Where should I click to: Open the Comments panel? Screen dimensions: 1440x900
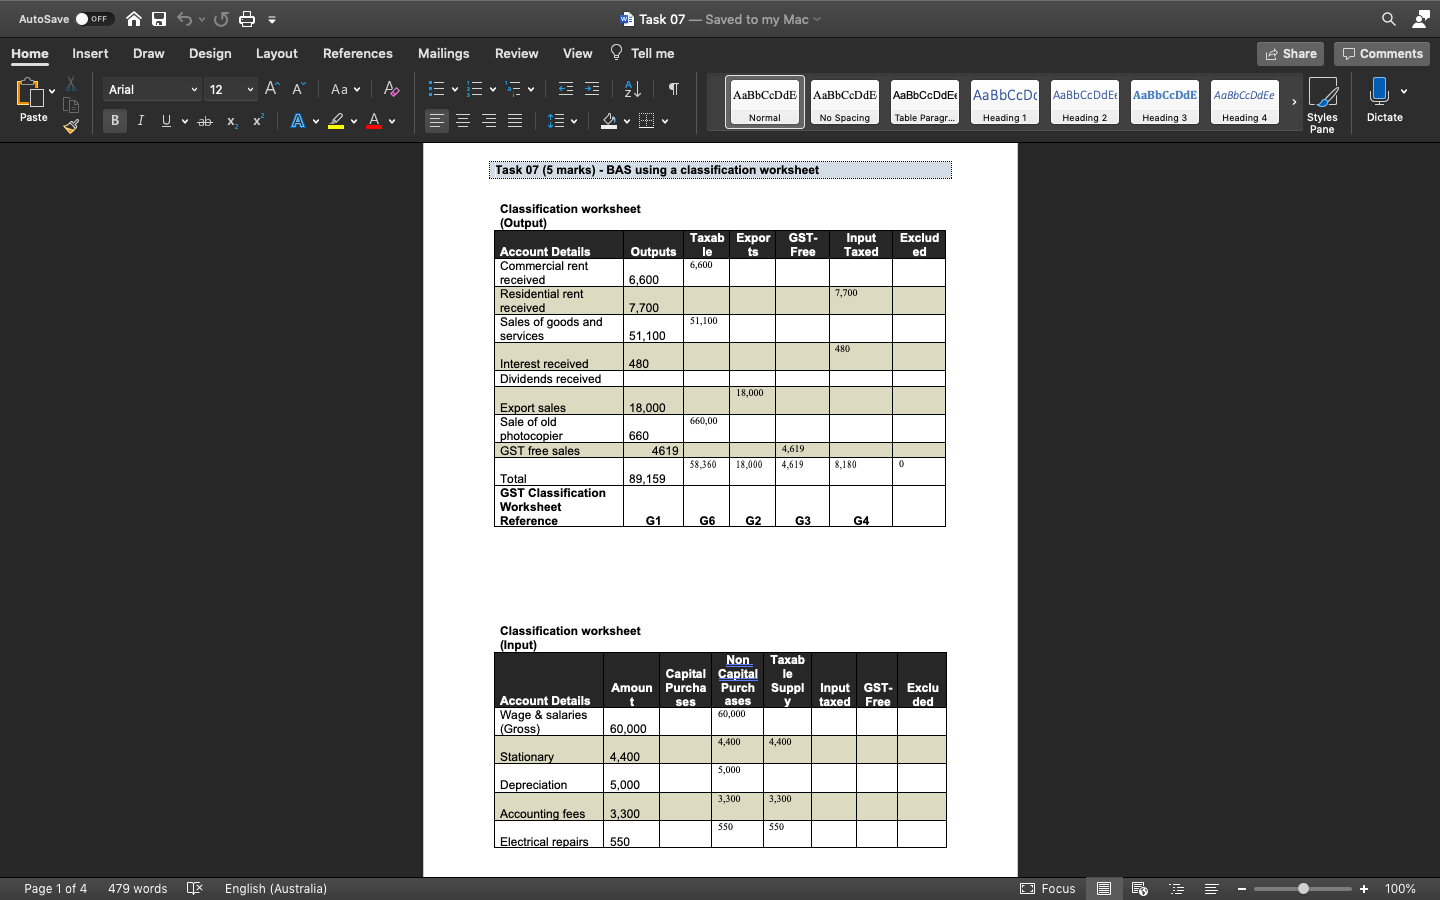[1381, 53]
